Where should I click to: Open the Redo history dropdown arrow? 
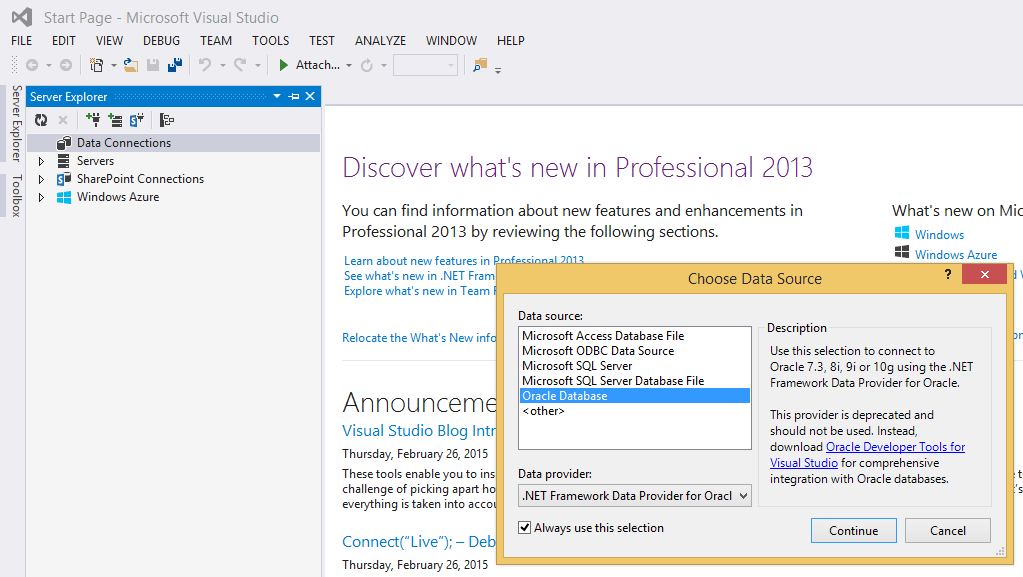pyautogui.click(x=258, y=66)
